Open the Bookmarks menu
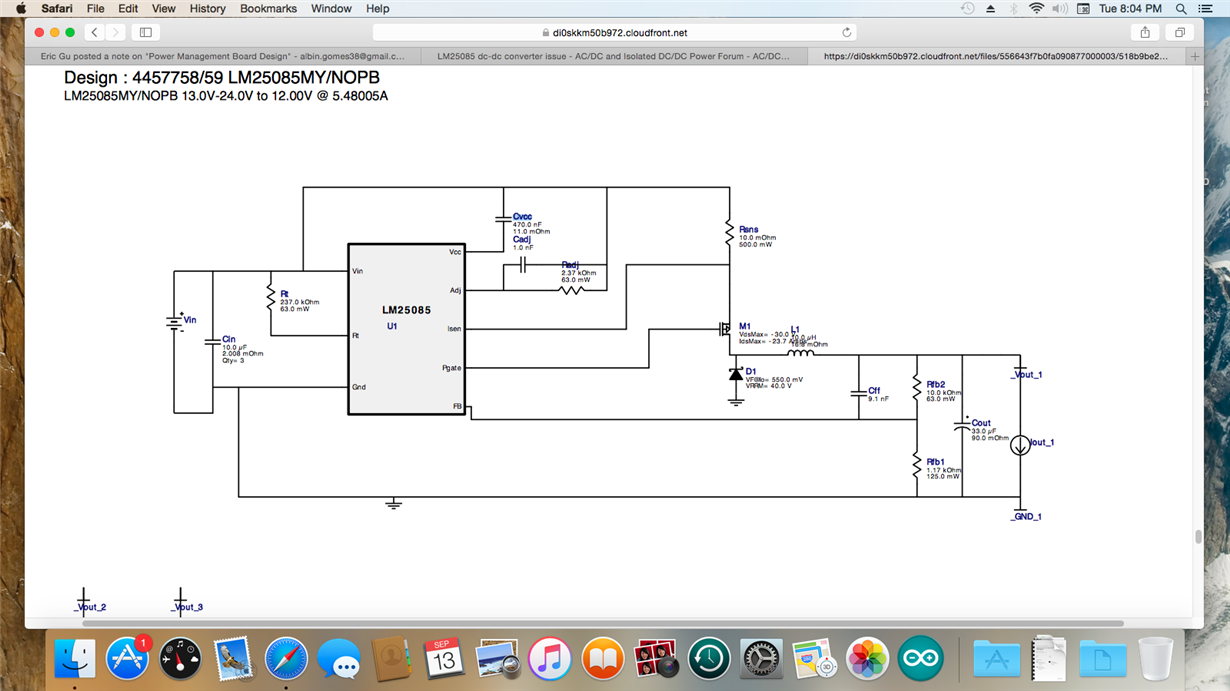1230x691 pixels. pos(268,8)
